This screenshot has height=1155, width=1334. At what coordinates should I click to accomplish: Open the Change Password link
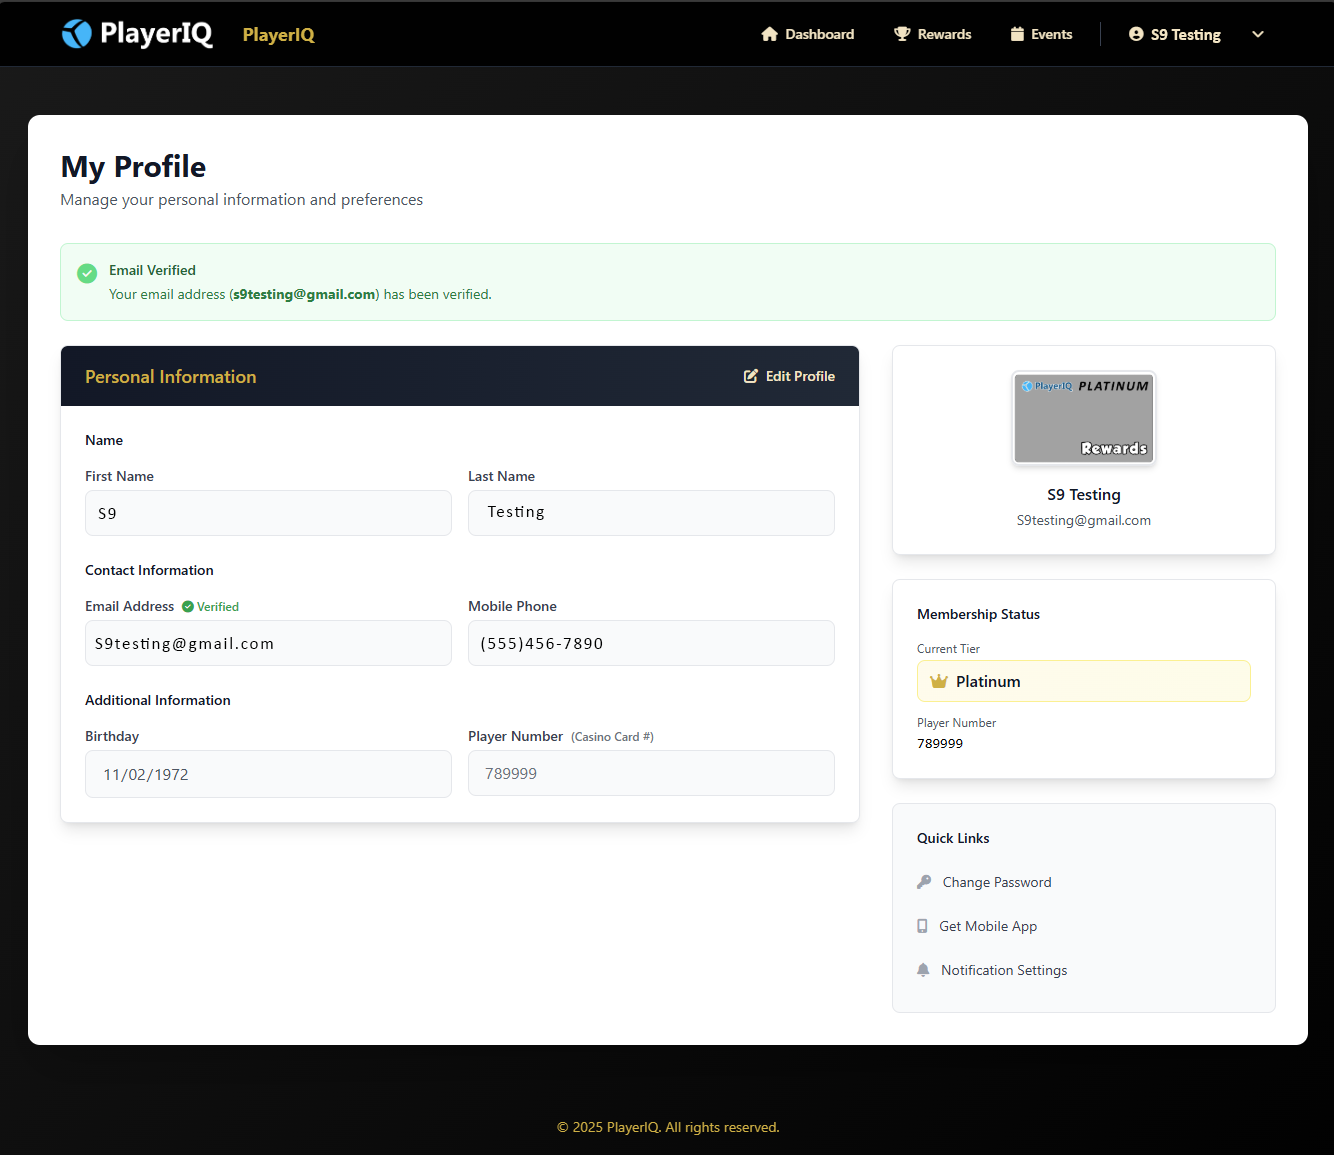(996, 882)
